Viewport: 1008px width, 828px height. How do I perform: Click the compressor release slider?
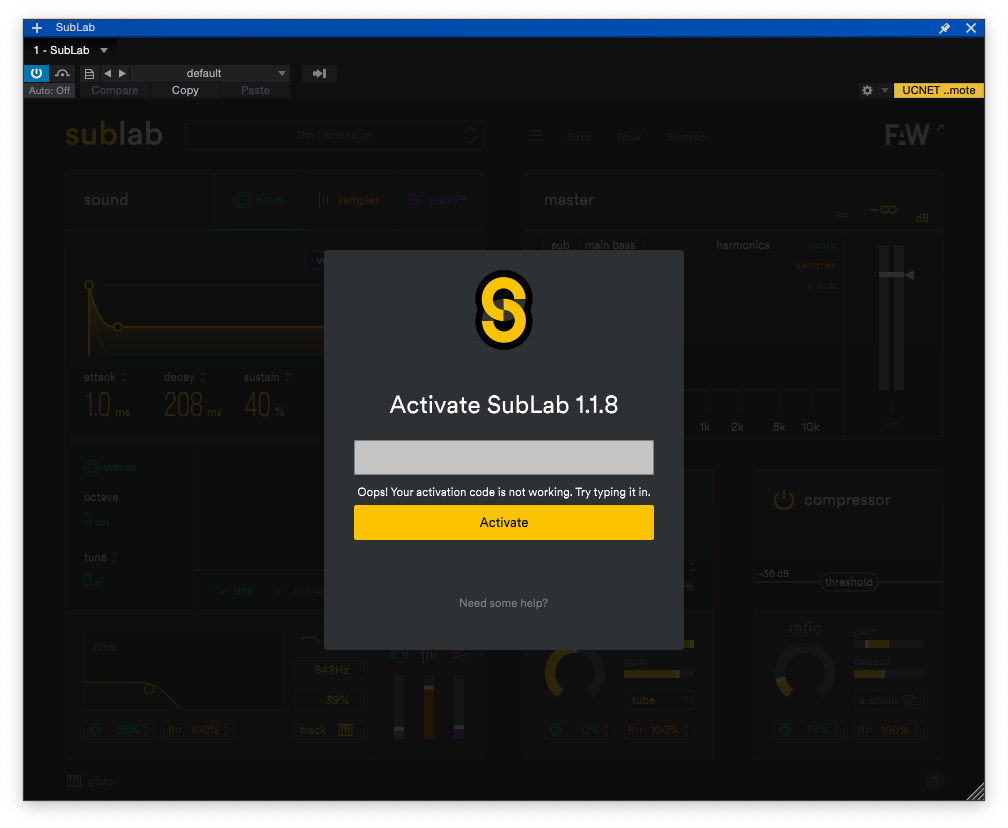pyautogui.click(x=888, y=674)
